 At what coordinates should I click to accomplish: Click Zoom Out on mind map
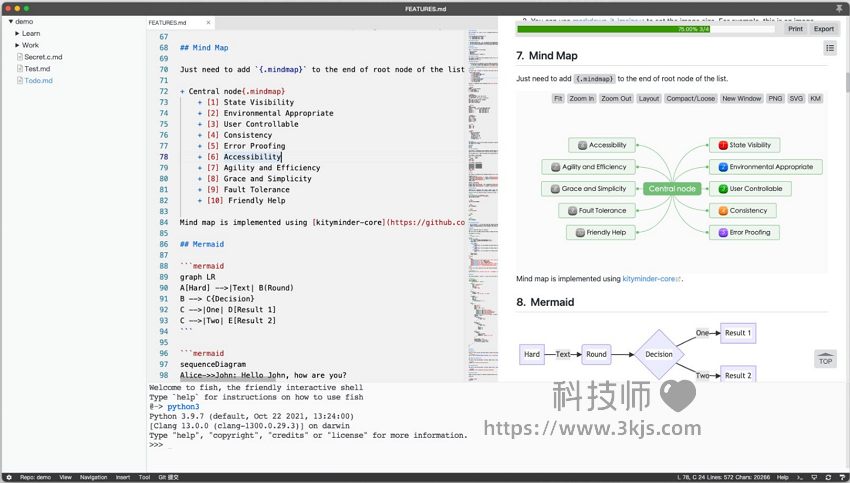[x=616, y=99]
